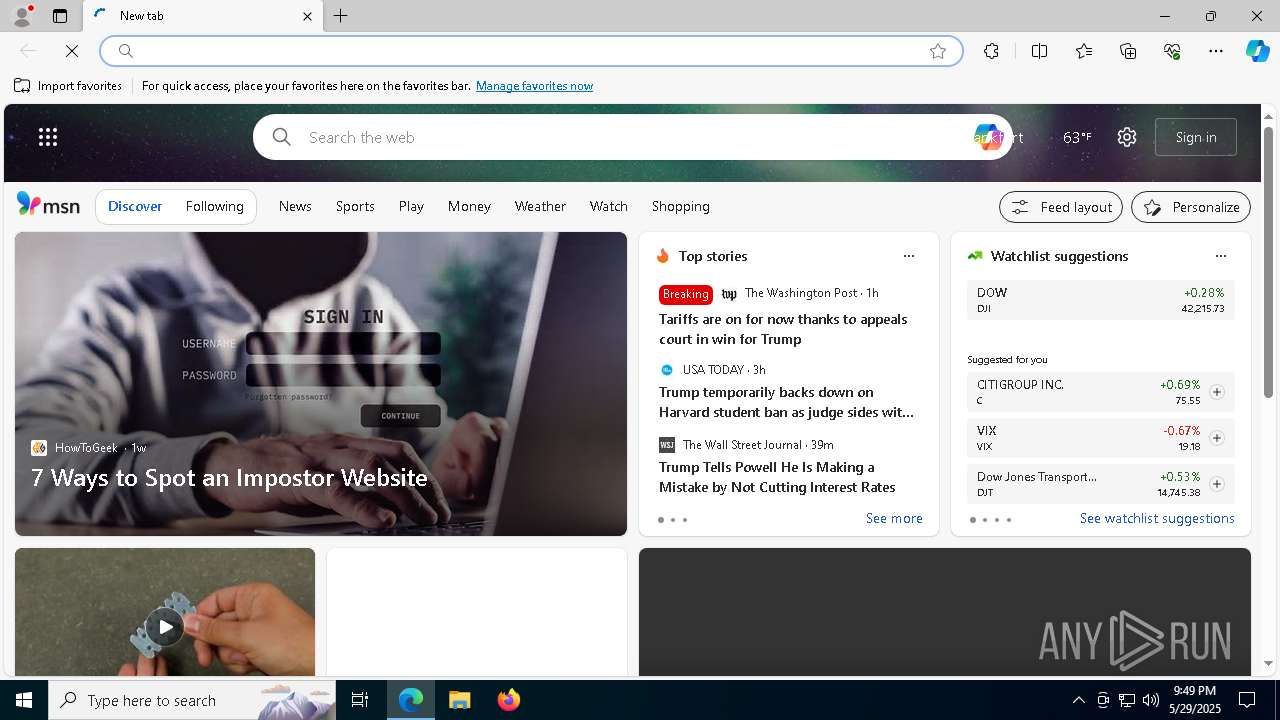1280x720 pixels.
Task: Open 7 Ways to Spot Impostor Website
Action: pyautogui.click(x=229, y=478)
